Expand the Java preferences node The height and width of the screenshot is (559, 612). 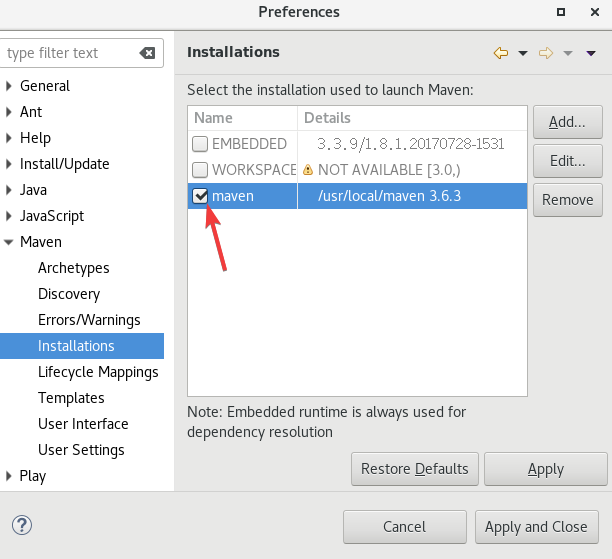point(9,190)
